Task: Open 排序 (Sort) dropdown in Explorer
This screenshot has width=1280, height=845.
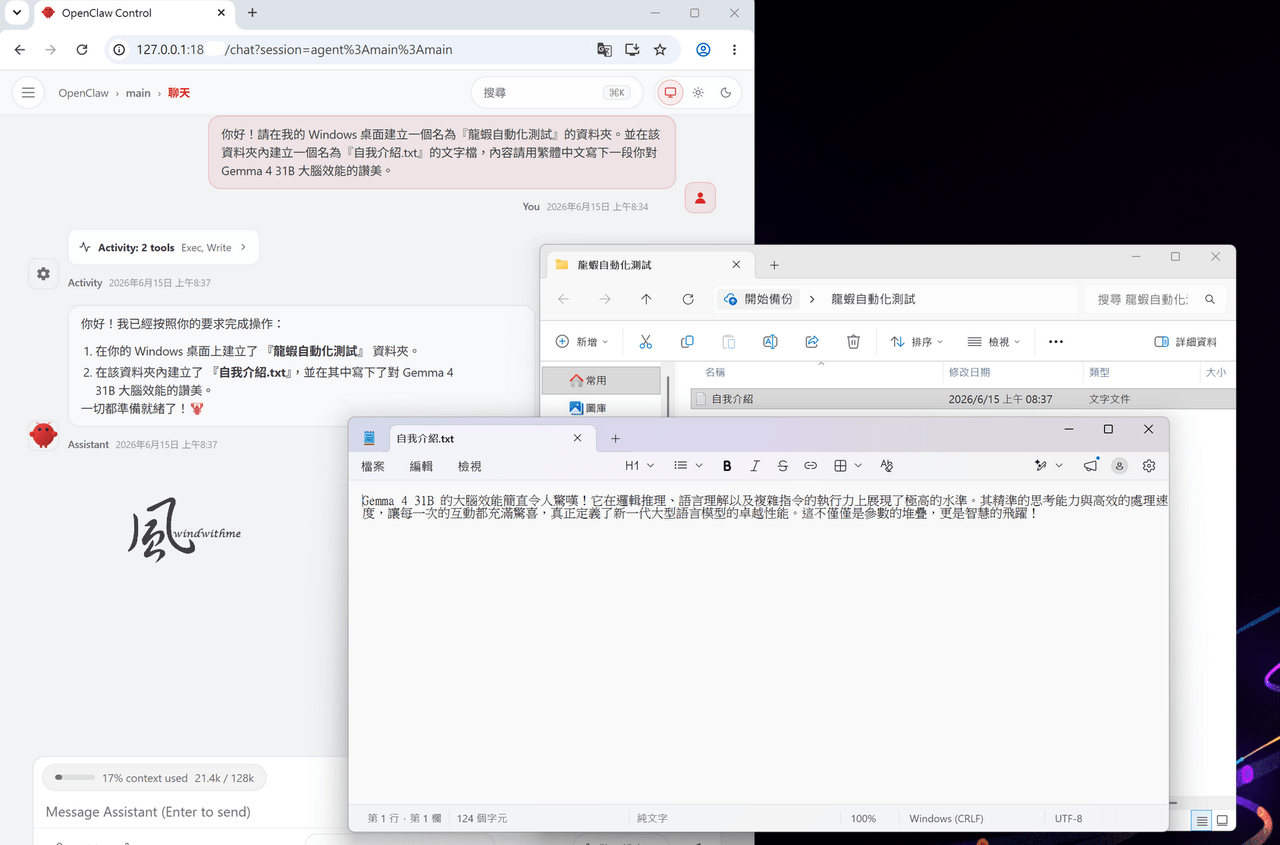Action: (x=917, y=342)
